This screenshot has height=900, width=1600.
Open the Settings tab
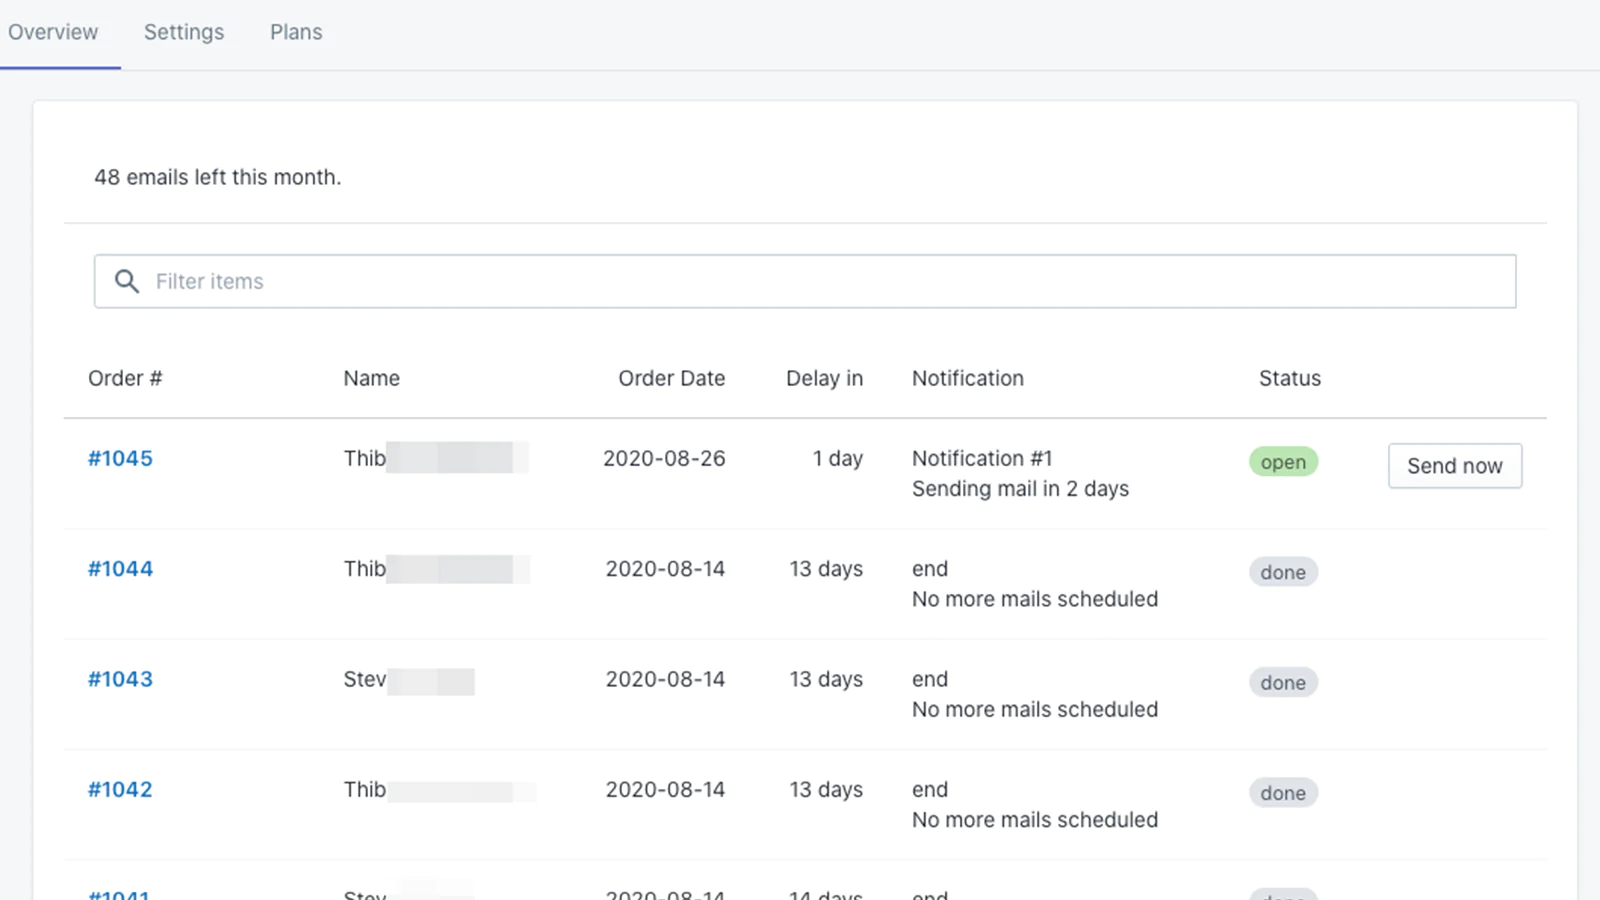tap(184, 32)
